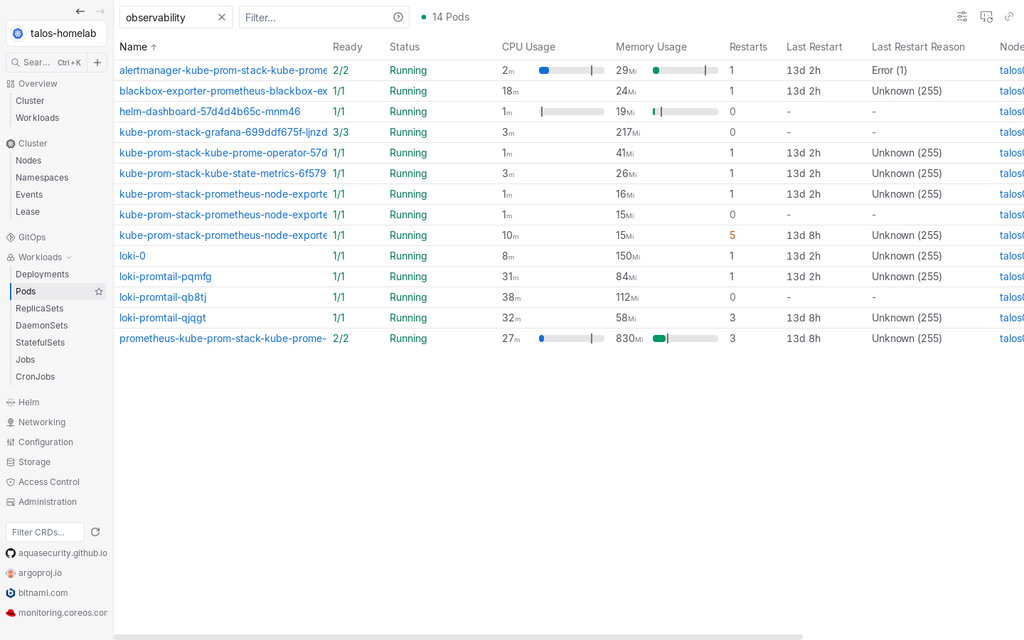Open Nodes in the sidebar
Image resolution: width=1024 pixels, height=640 pixels.
coord(28,160)
